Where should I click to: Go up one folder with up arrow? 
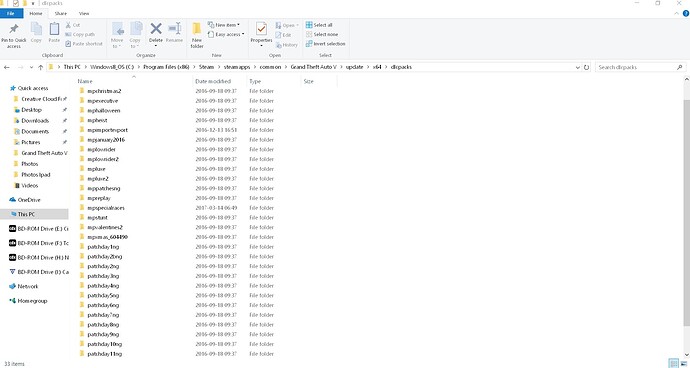point(40,67)
